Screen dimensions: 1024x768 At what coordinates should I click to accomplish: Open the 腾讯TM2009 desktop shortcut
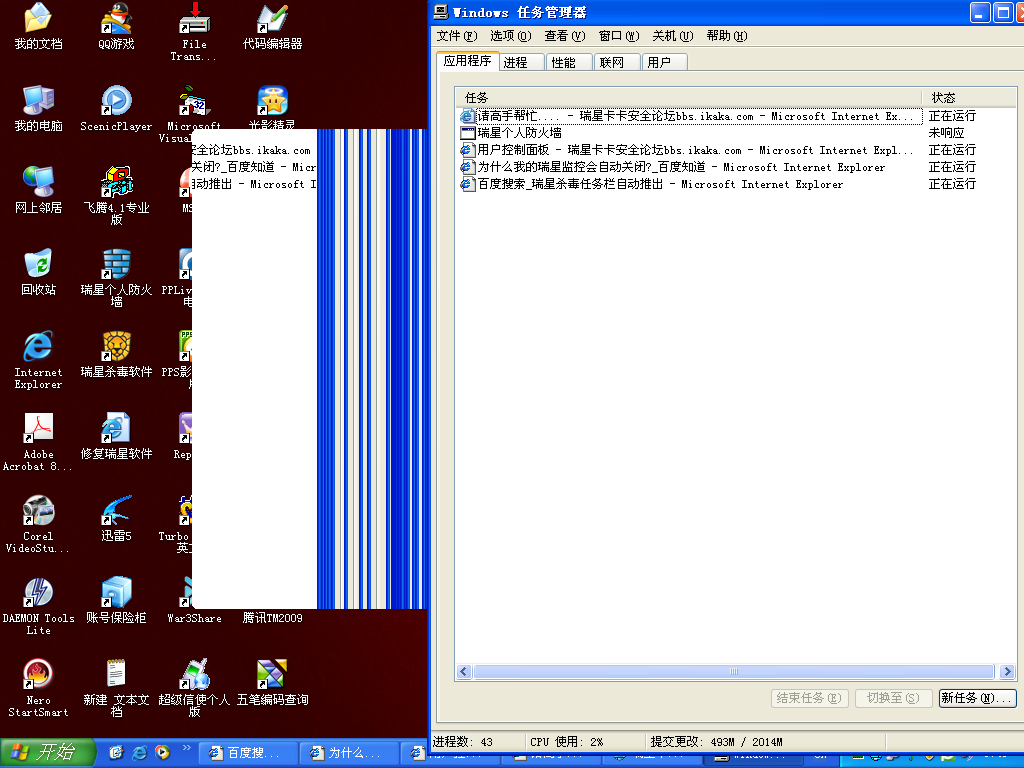(272, 618)
